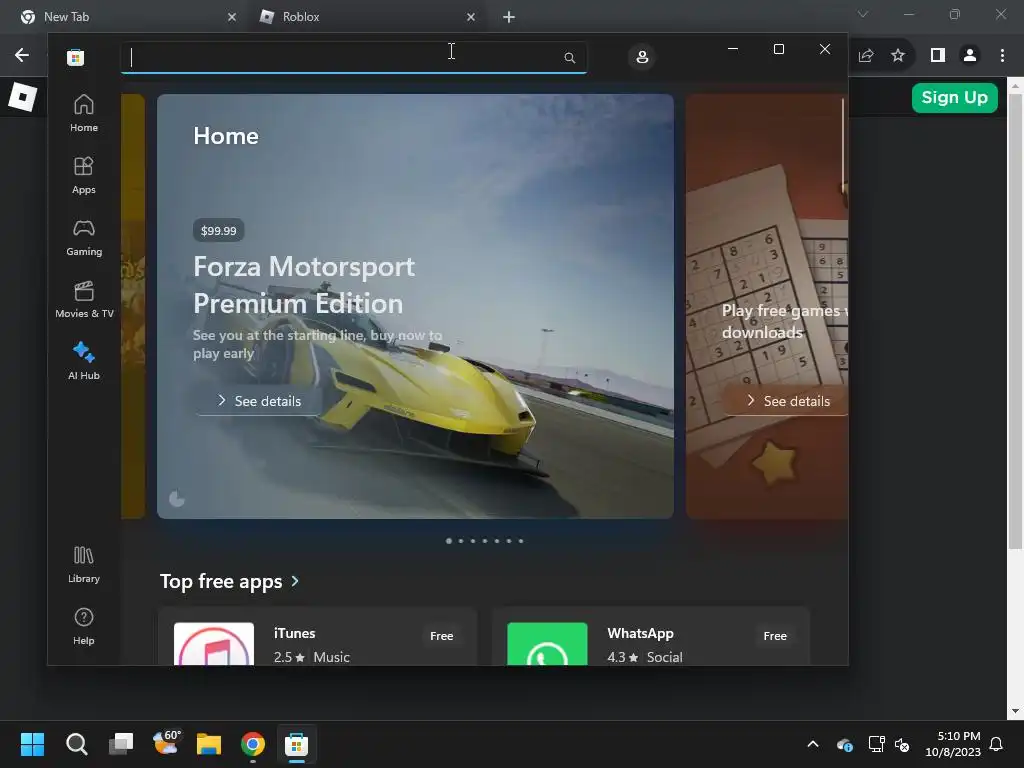Open the Gaming section in Store sidebar
This screenshot has height=768, width=1024.
point(84,237)
